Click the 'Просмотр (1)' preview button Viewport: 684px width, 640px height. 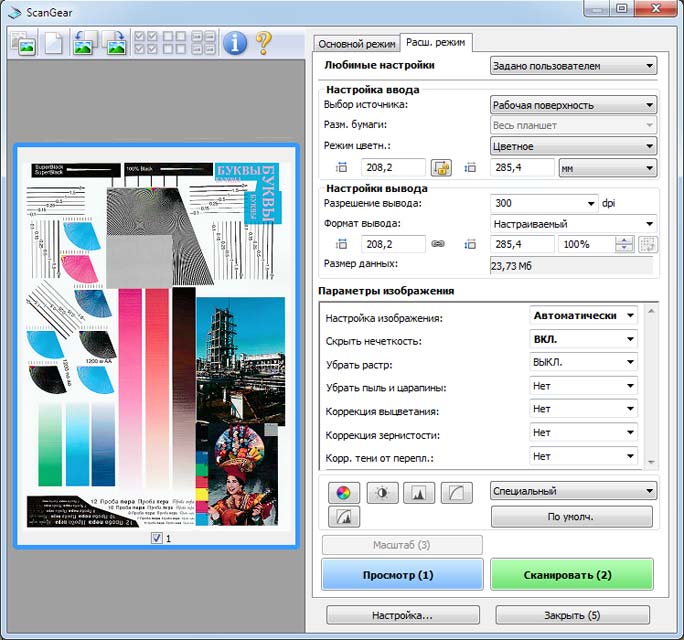402,575
